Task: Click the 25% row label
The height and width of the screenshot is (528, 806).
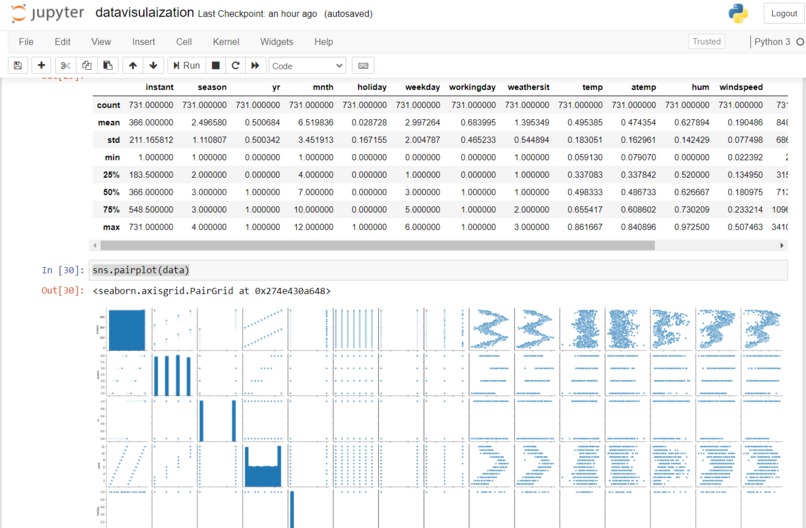Action: click(112, 175)
